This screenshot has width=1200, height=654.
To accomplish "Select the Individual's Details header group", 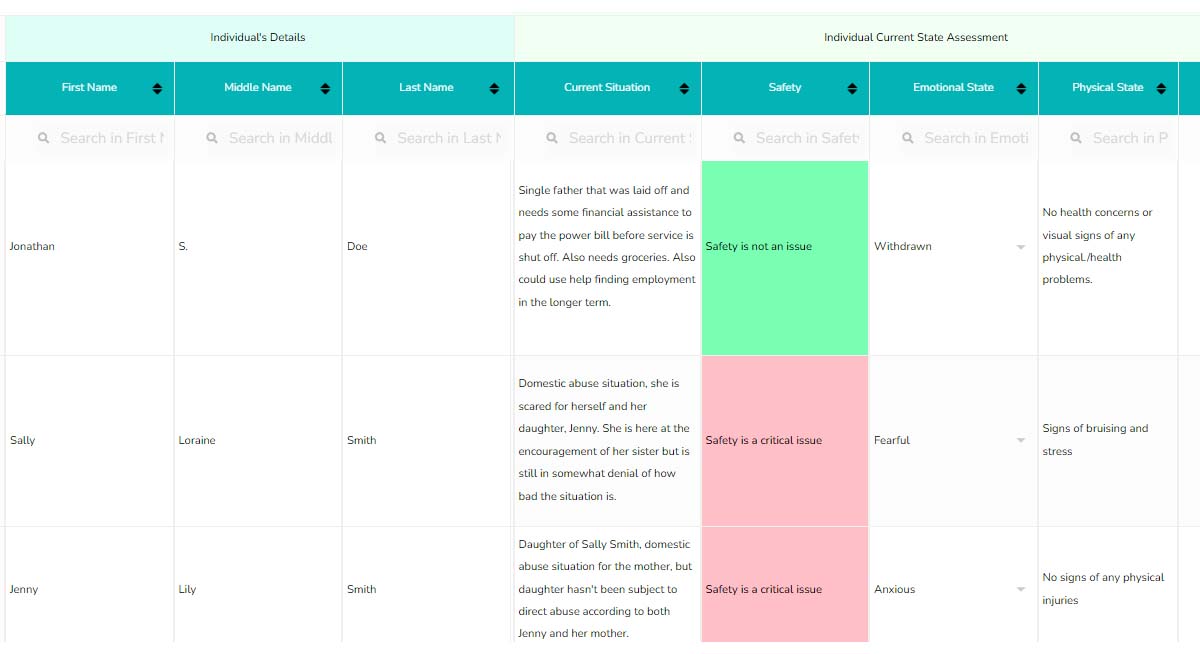I will [258, 37].
